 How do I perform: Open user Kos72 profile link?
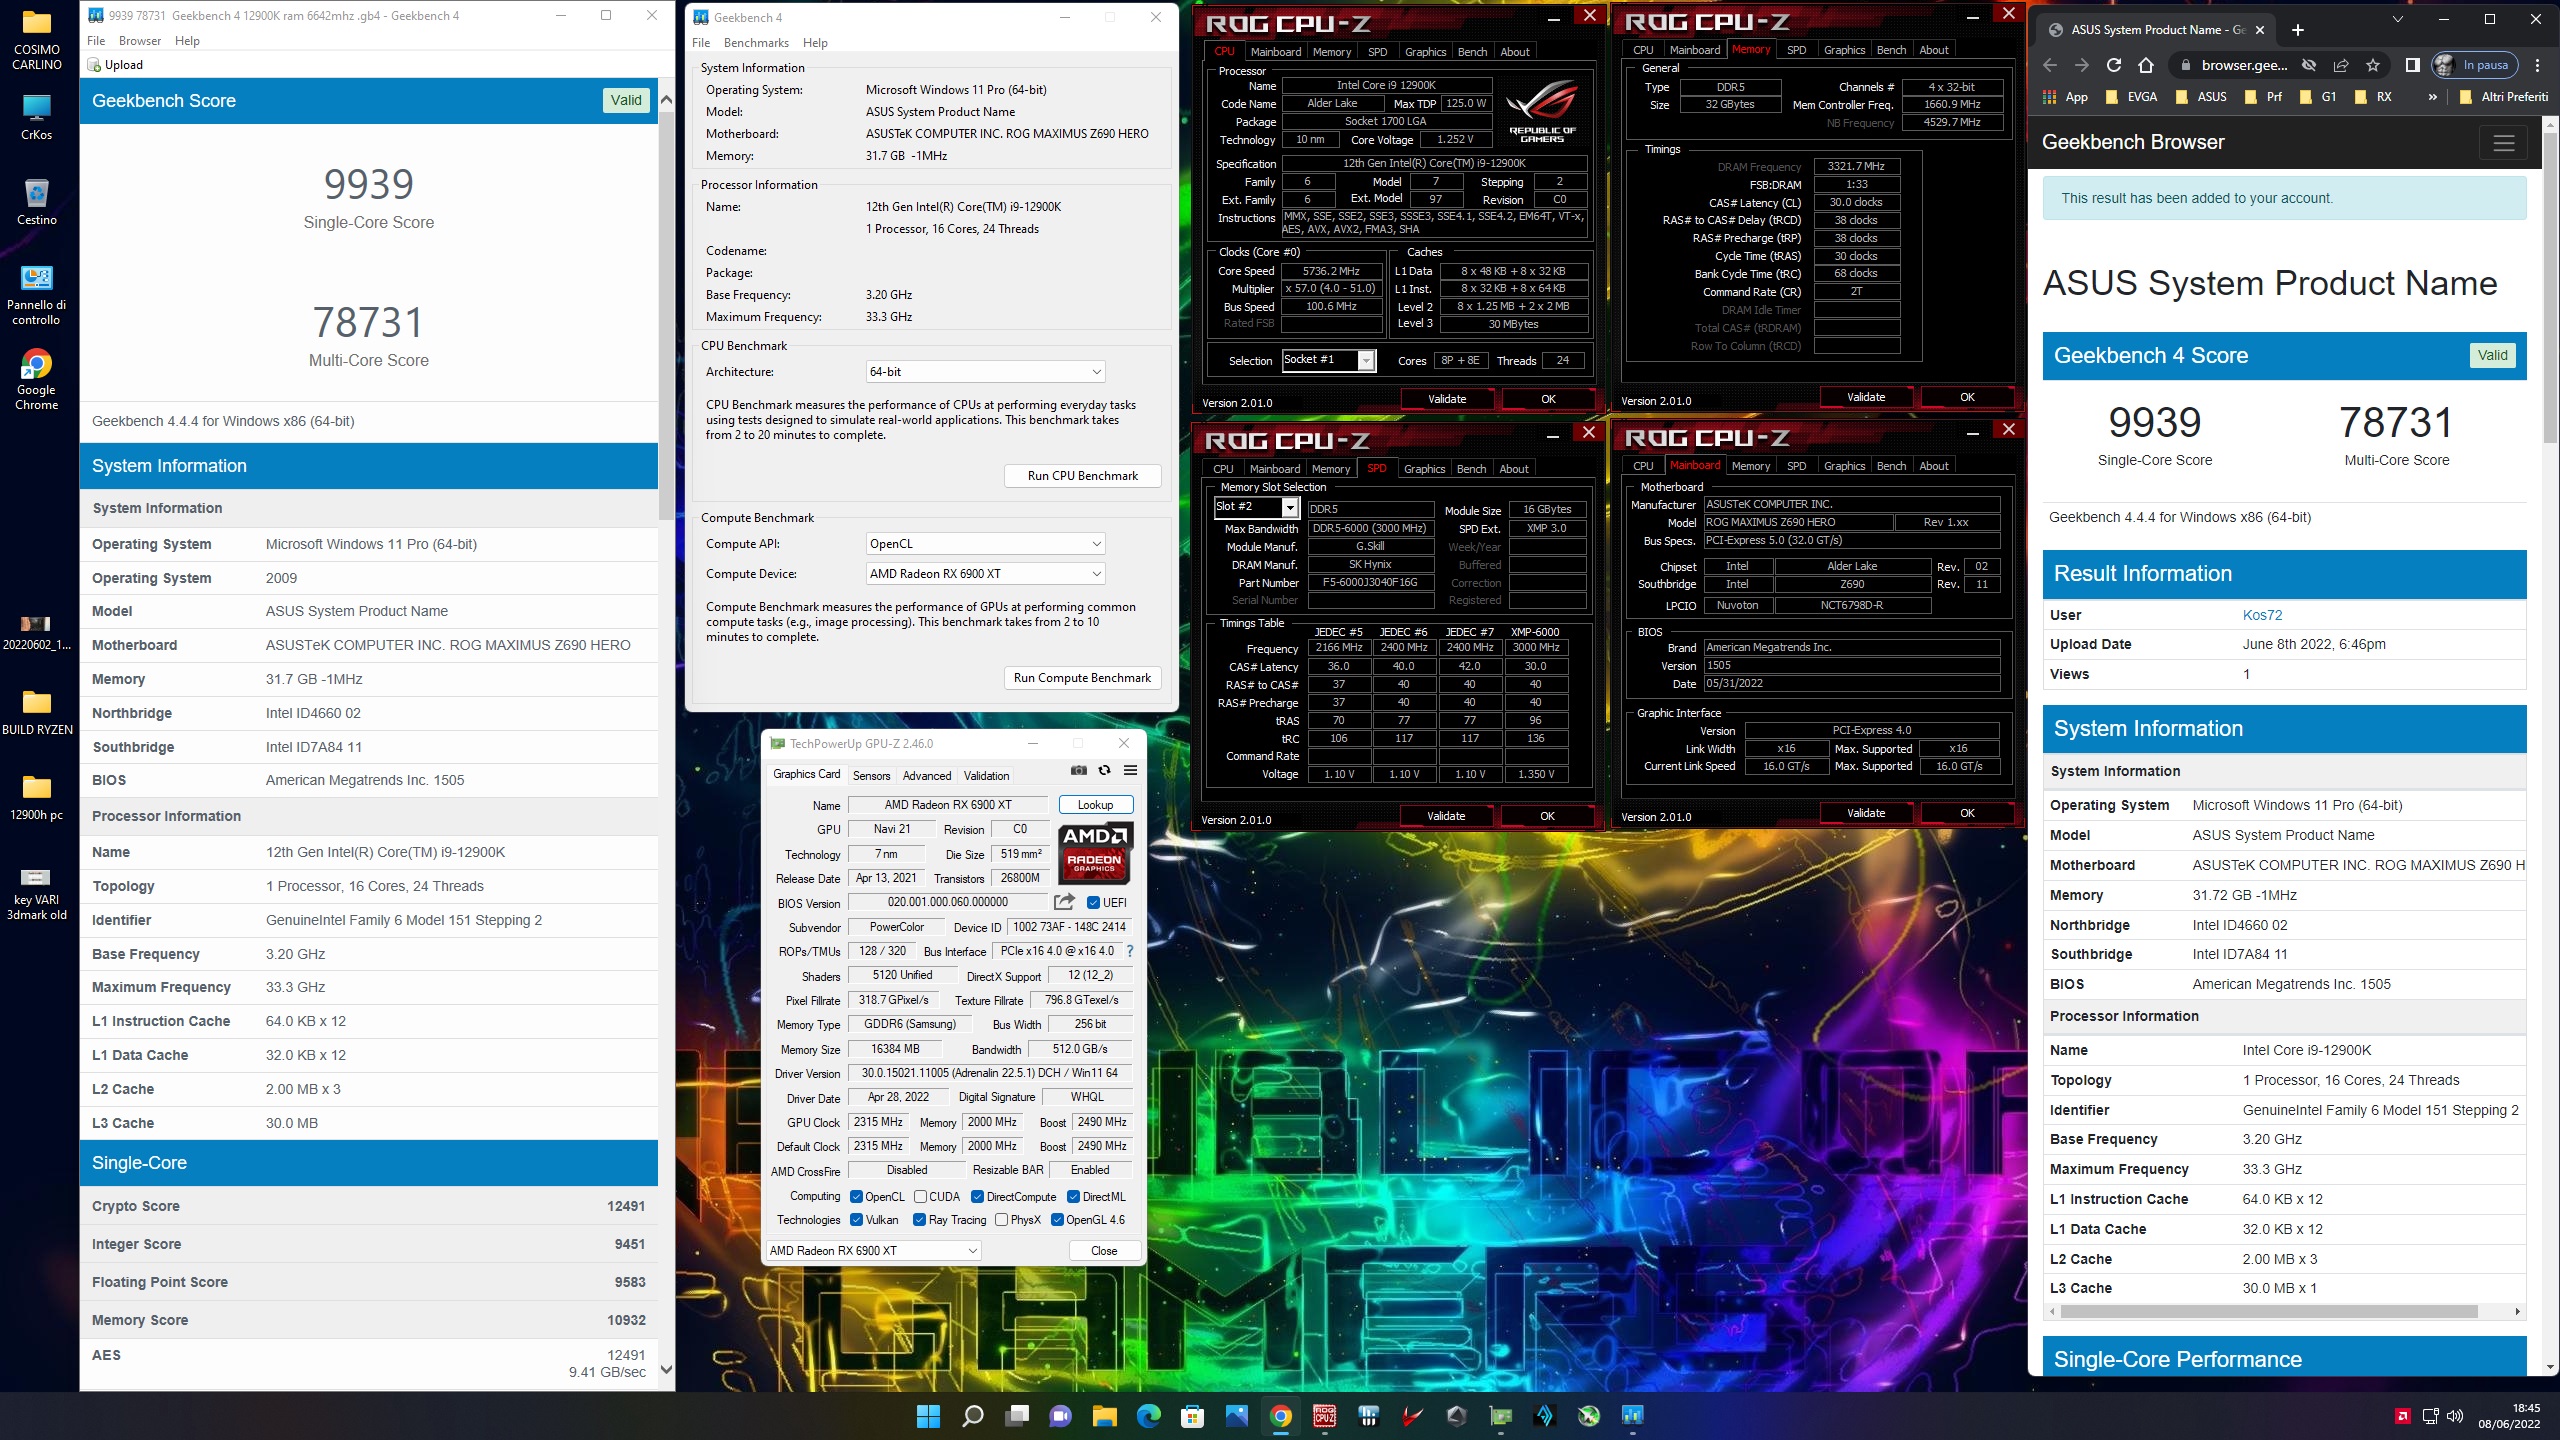(2262, 615)
